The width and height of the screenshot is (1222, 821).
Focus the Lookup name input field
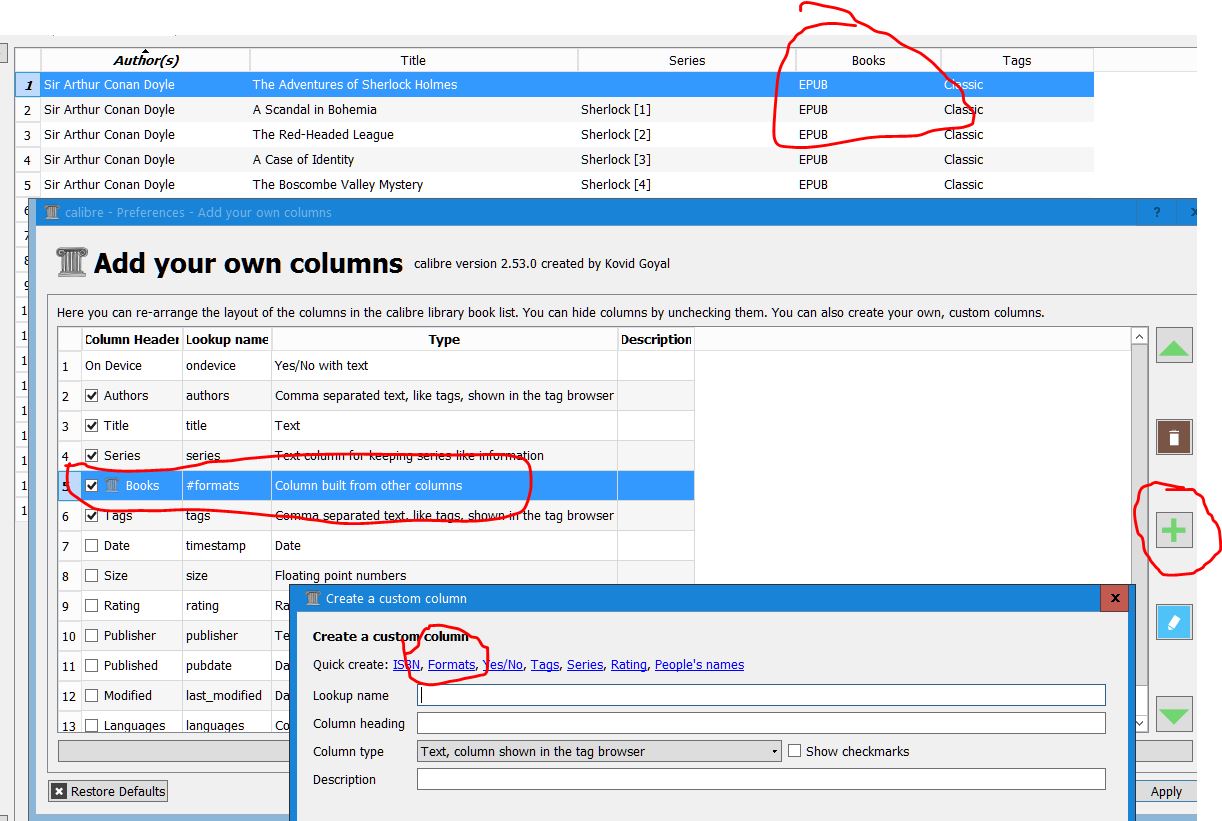[x=761, y=695]
